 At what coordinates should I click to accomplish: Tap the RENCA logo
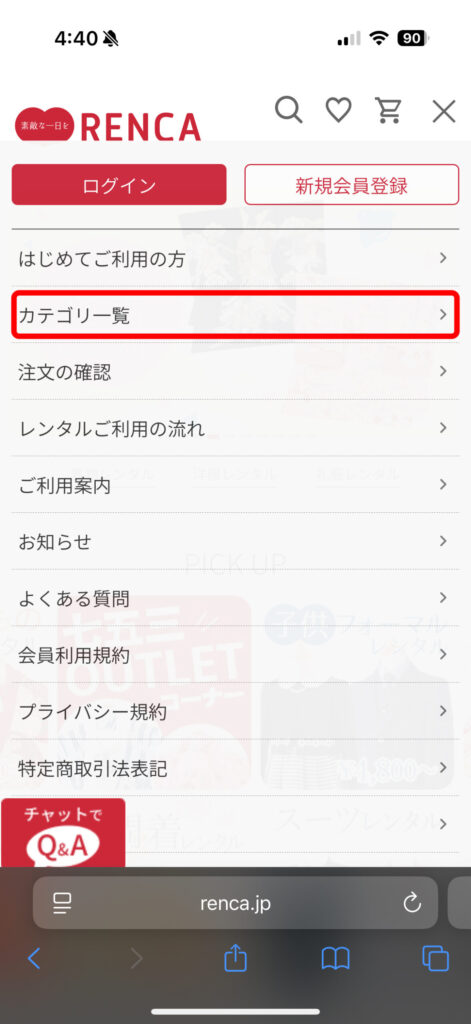[108, 125]
